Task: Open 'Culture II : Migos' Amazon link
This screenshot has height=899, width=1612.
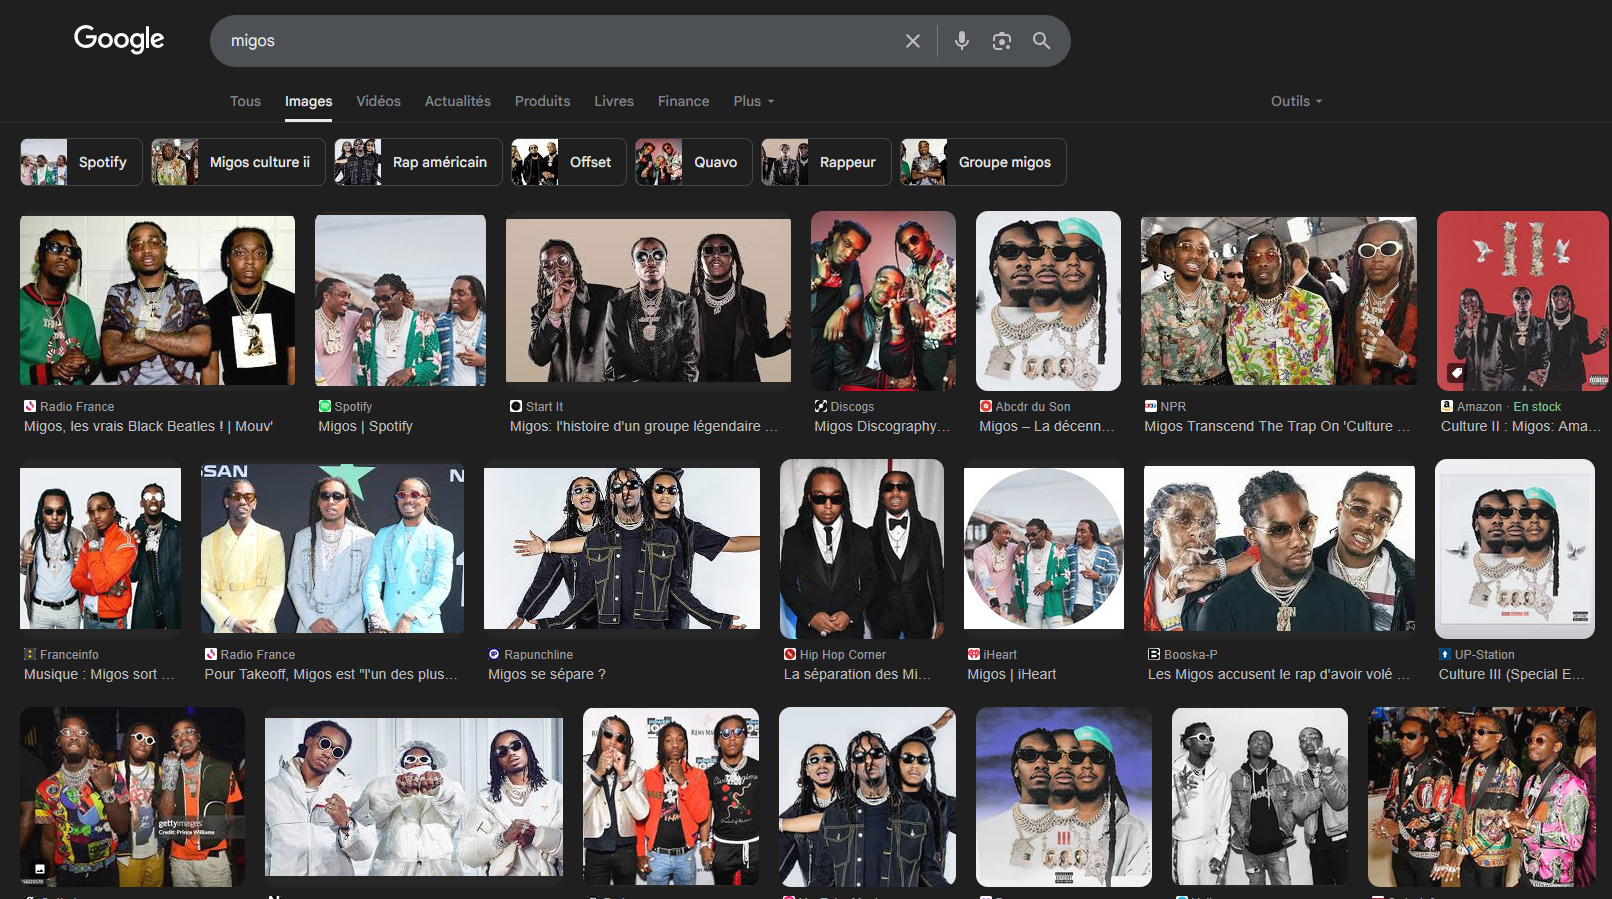Action: click(x=1520, y=426)
